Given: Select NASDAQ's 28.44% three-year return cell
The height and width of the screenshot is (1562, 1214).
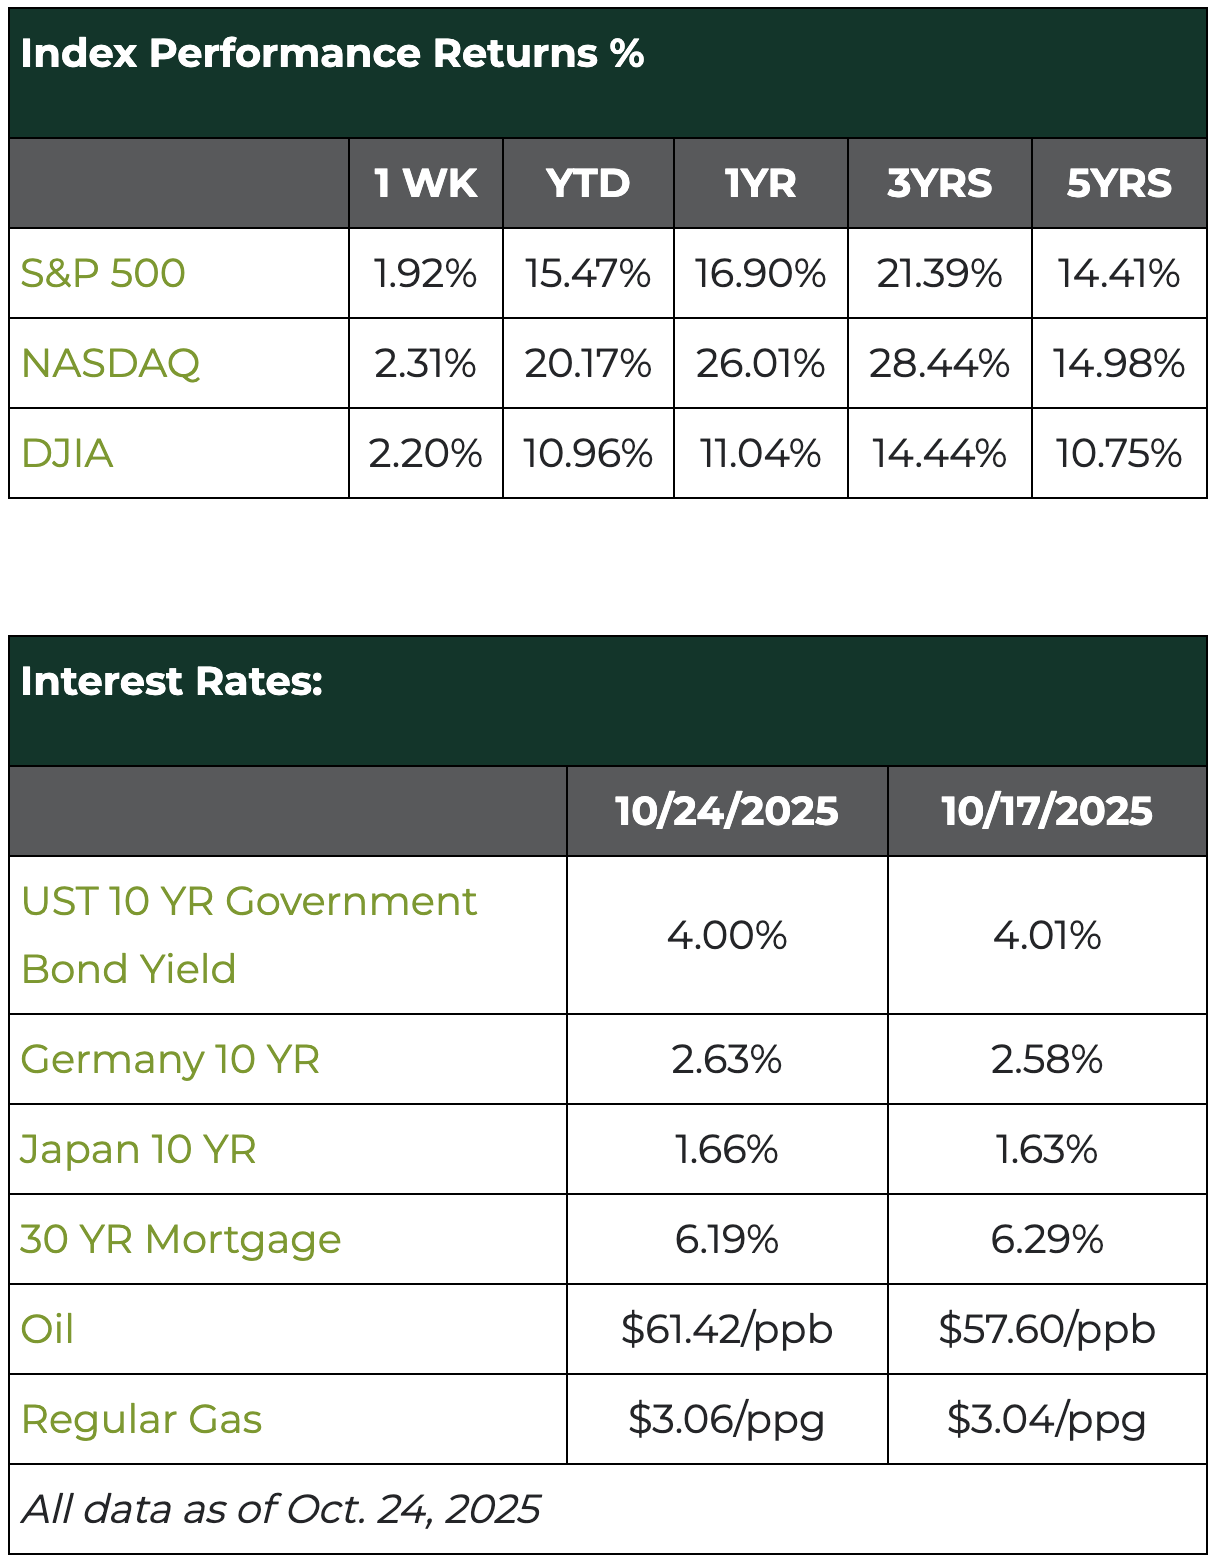Looking at the screenshot, I should coord(939,363).
